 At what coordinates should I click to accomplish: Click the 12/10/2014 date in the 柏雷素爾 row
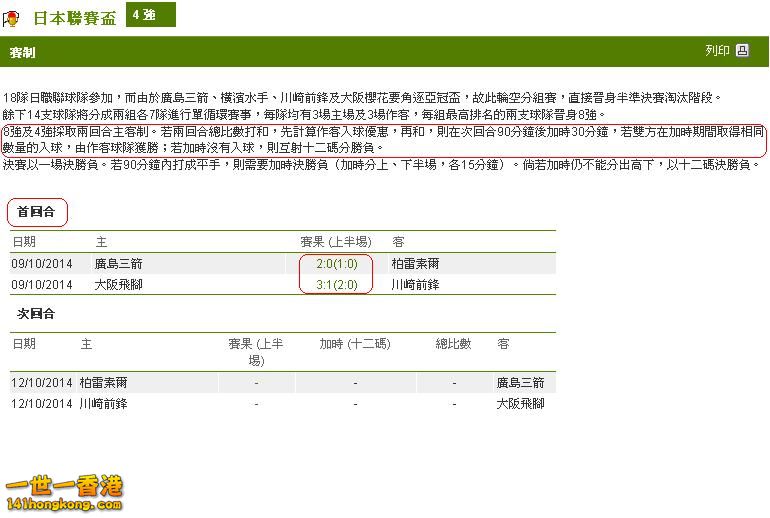coord(42,382)
